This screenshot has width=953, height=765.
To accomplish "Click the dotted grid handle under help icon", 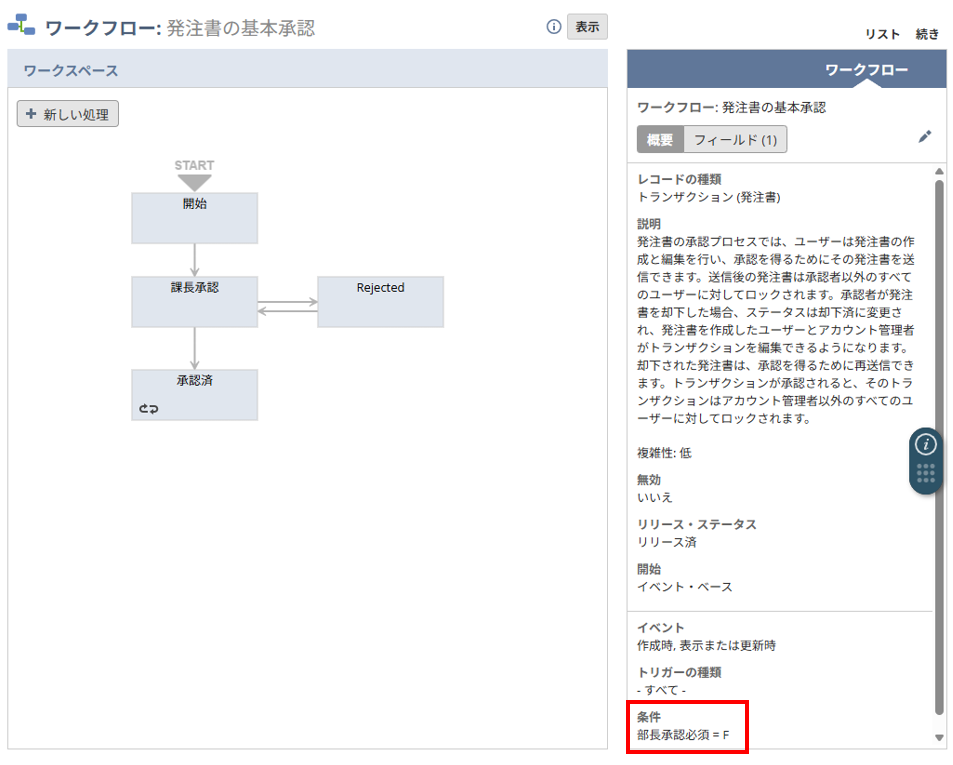I will coord(926,473).
